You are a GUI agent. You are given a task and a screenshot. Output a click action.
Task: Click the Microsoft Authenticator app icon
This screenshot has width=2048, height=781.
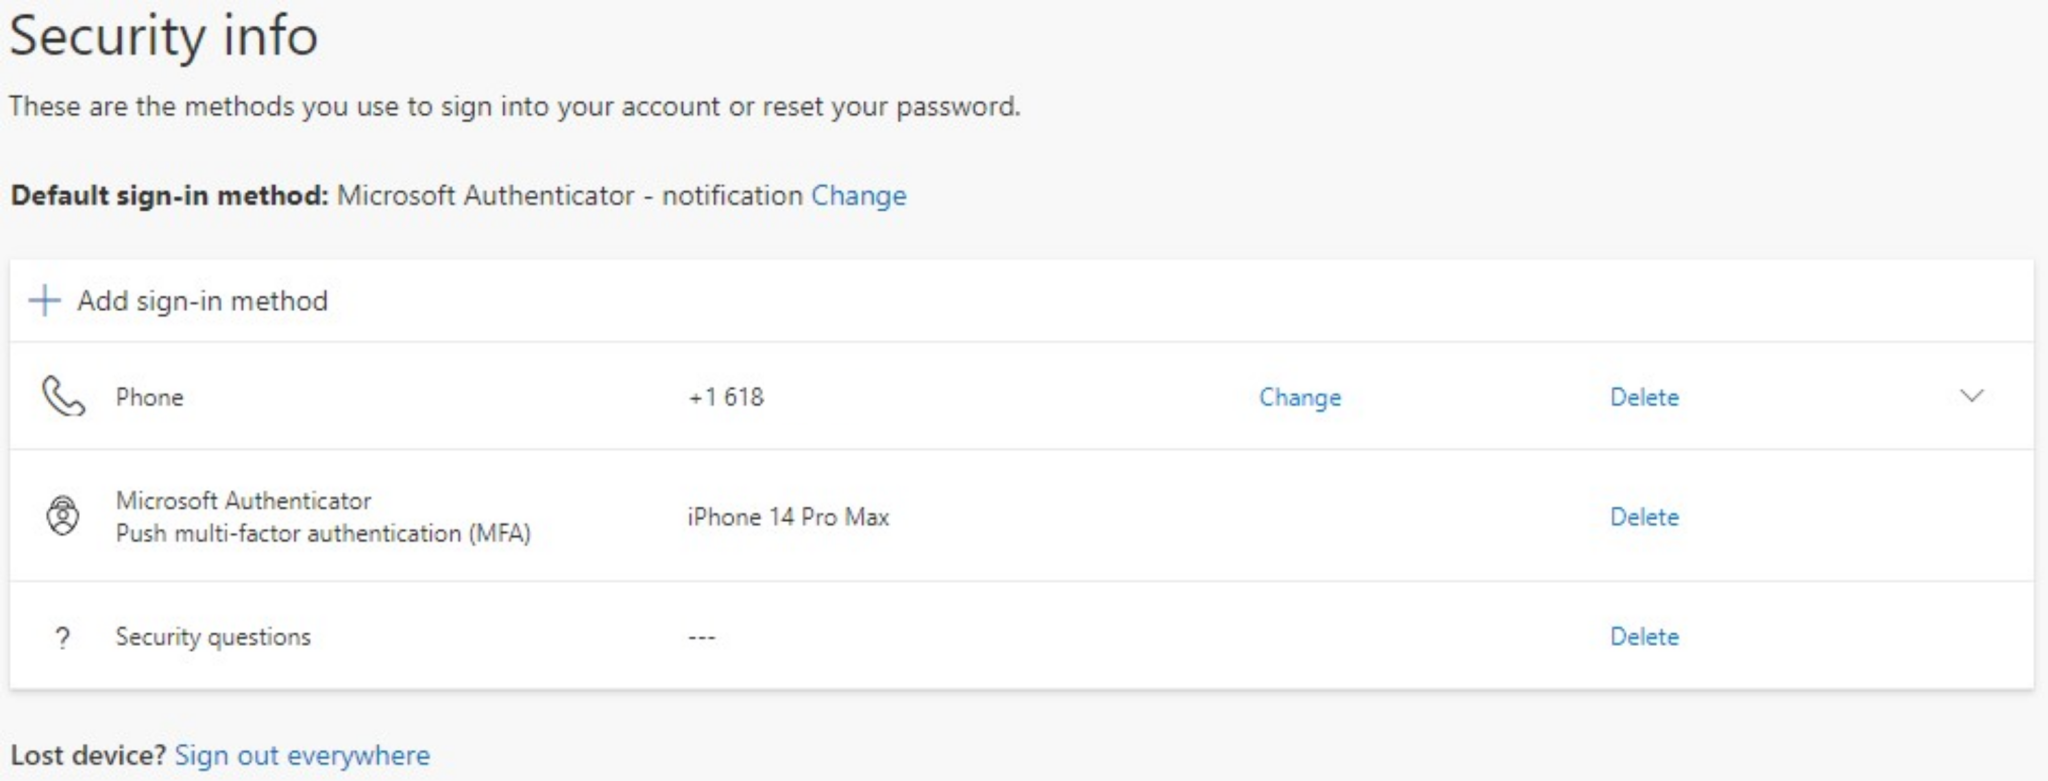[62, 516]
